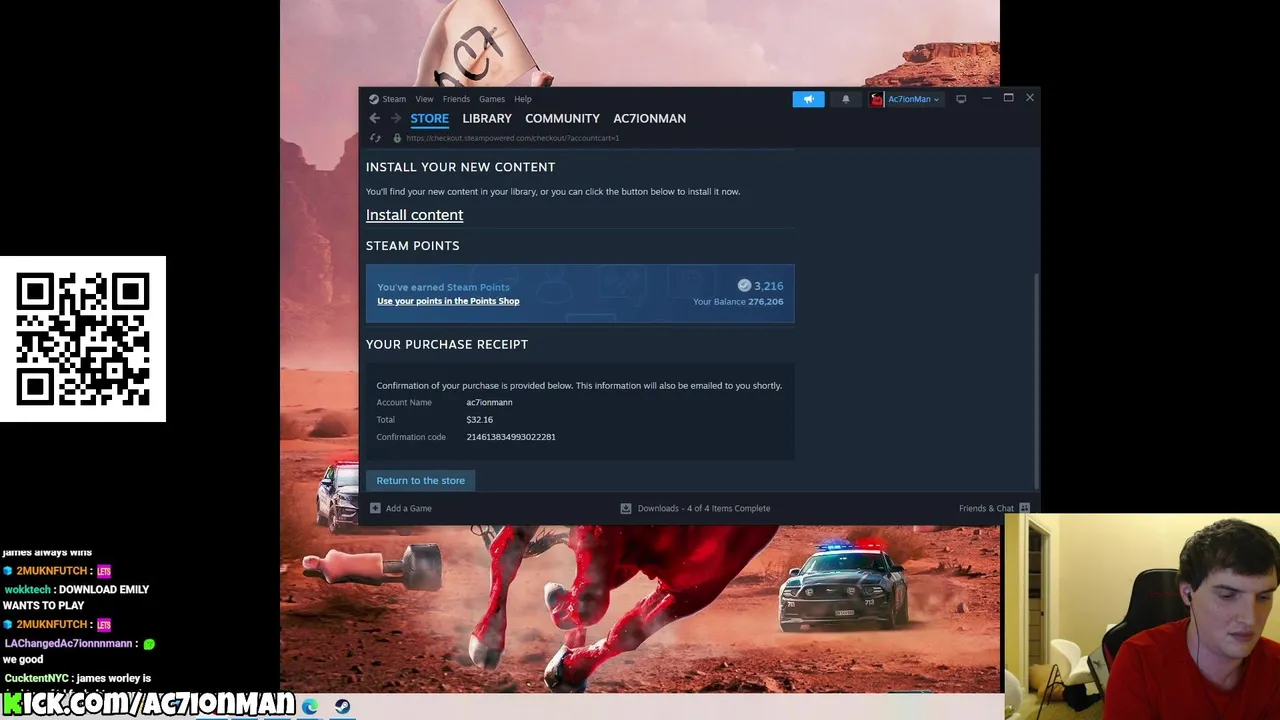Click the Install content link

pos(414,215)
